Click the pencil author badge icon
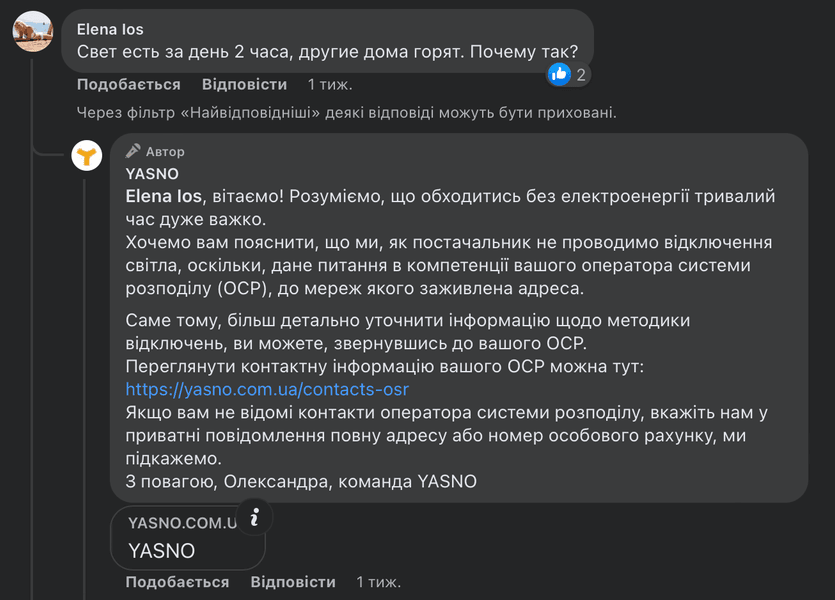The width and height of the screenshot is (835, 600). click(x=133, y=151)
